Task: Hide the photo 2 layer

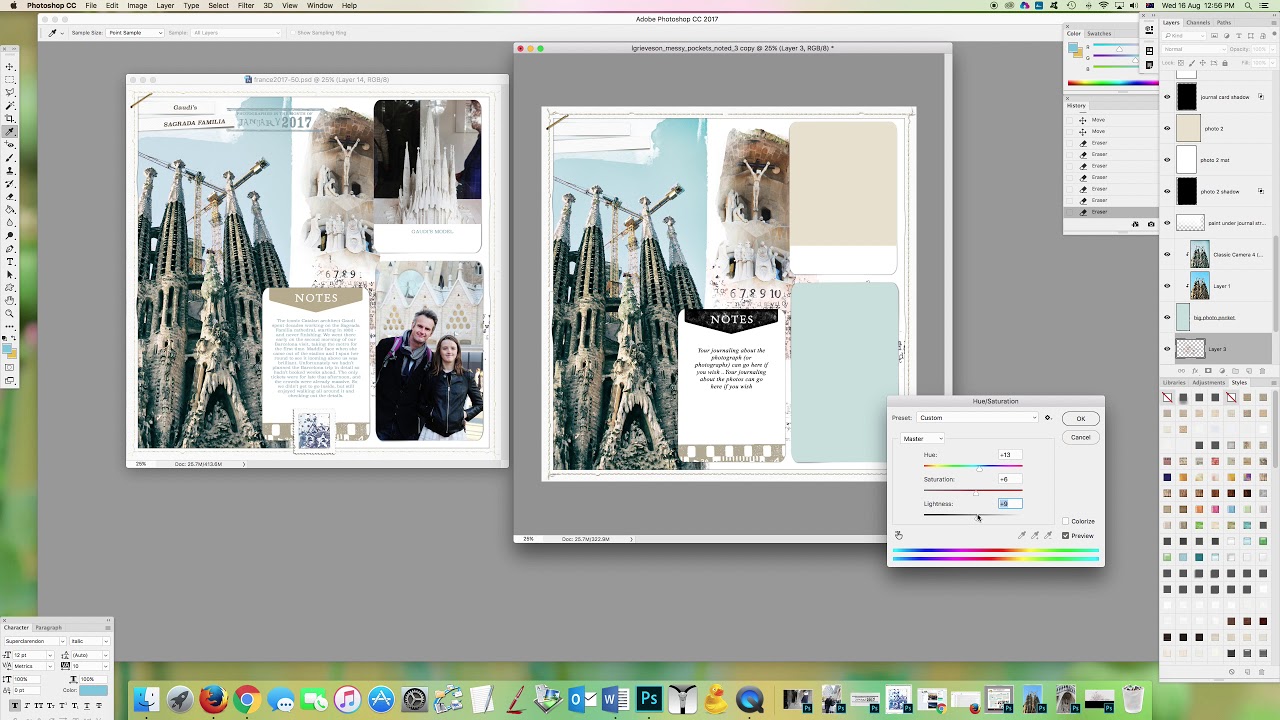Action: pyautogui.click(x=1167, y=128)
